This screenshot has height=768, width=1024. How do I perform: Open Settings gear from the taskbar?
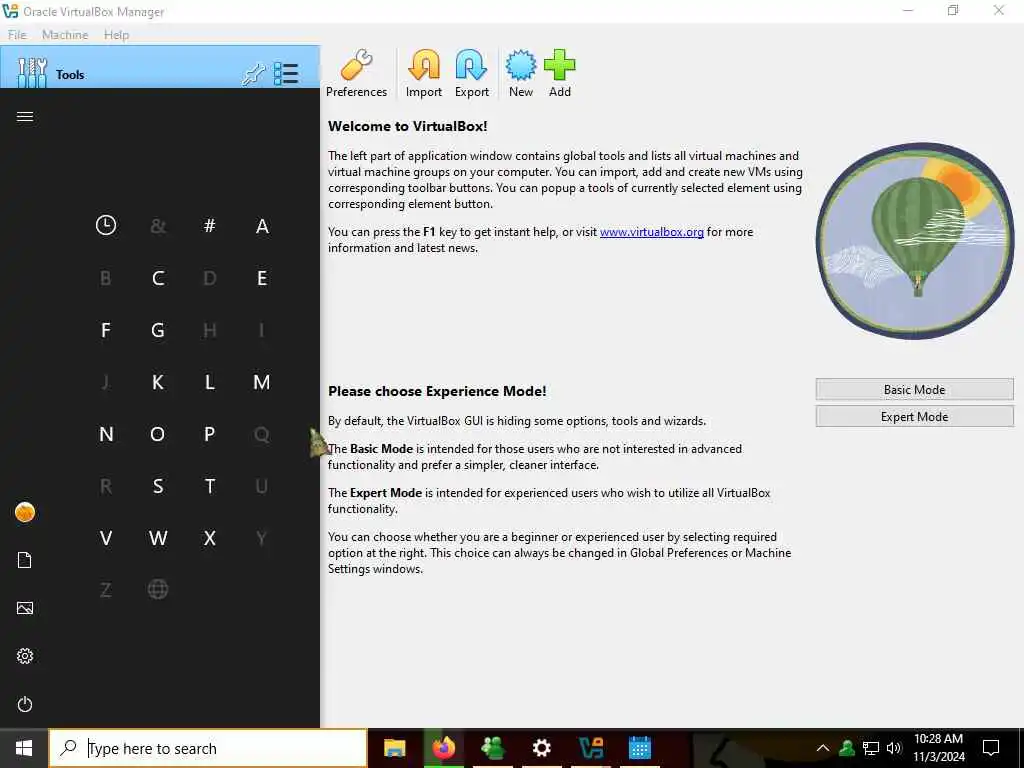pyautogui.click(x=541, y=748)
